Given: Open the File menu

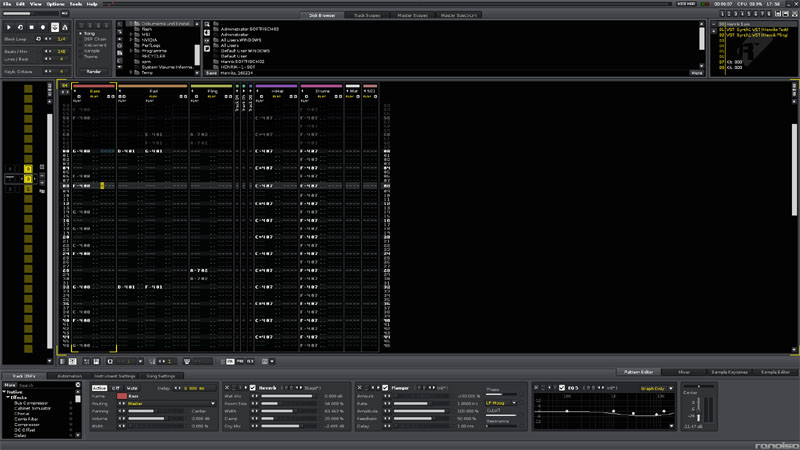Looking at the screenshot, I should [x=7, y=4].
